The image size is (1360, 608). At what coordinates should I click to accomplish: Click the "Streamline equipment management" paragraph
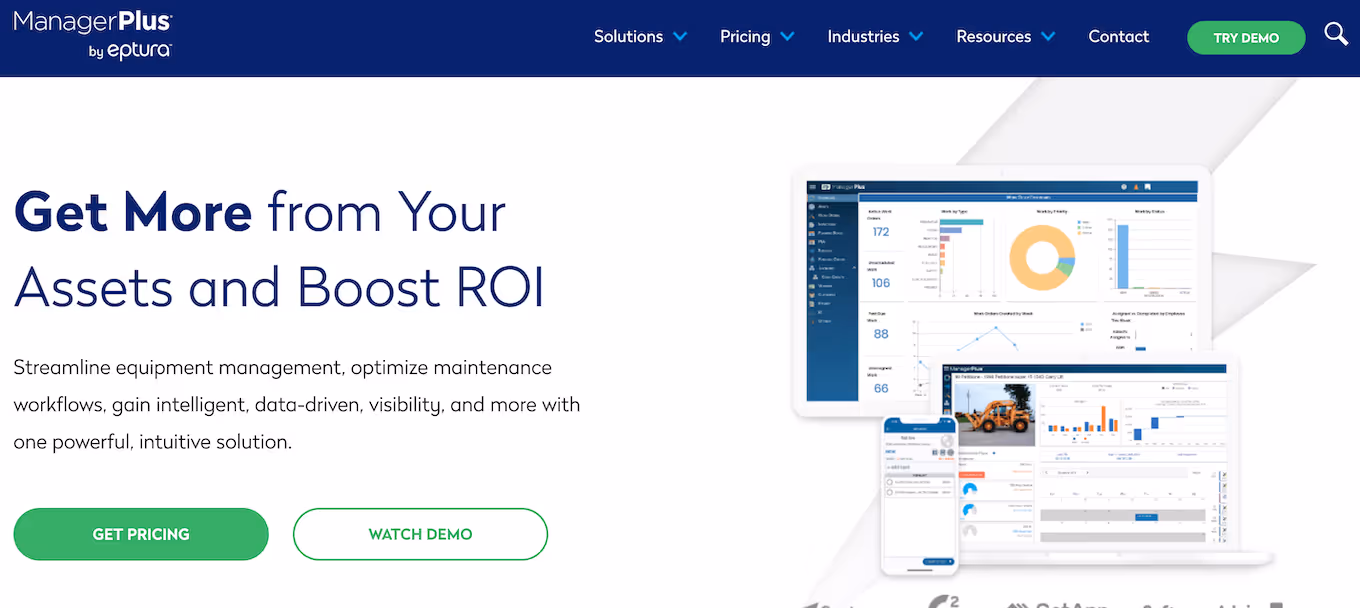click(297, 404)
